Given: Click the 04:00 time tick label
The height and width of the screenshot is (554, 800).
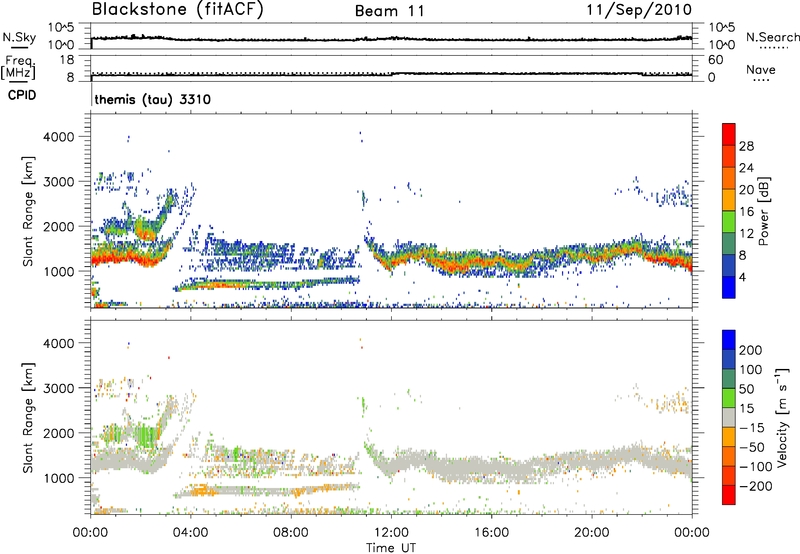Looking at the screenshot, I should 190,533.
